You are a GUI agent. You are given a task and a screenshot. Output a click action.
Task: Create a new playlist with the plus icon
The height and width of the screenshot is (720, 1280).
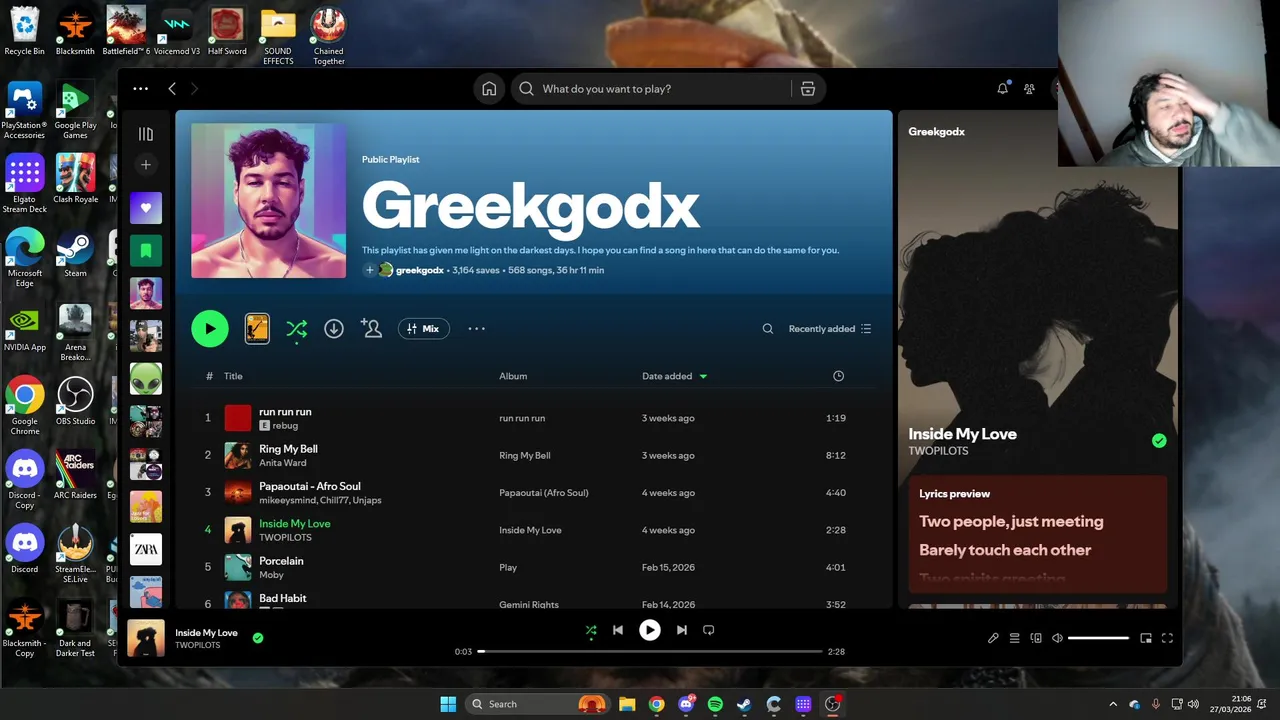(146, 165)
